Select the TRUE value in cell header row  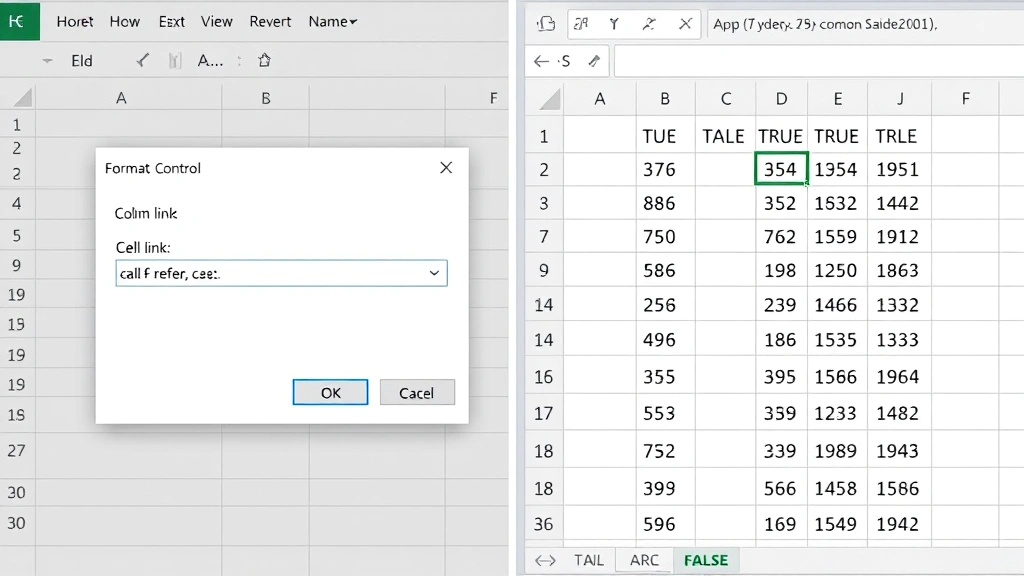[x=780, y=135]
